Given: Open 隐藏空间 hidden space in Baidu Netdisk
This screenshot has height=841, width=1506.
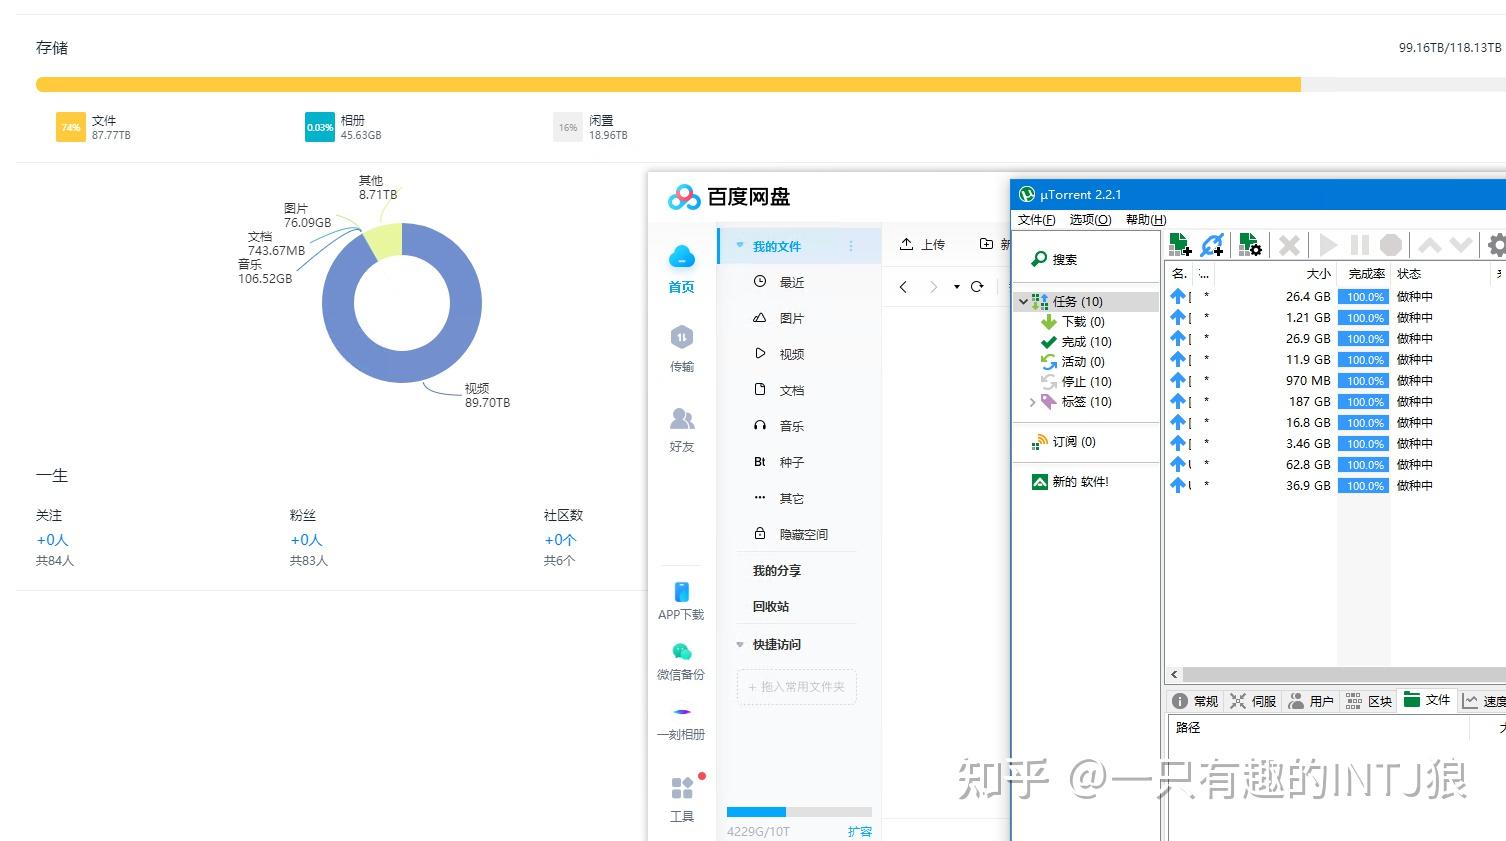Looking at the screenshot, I should (x=803, y=534).
